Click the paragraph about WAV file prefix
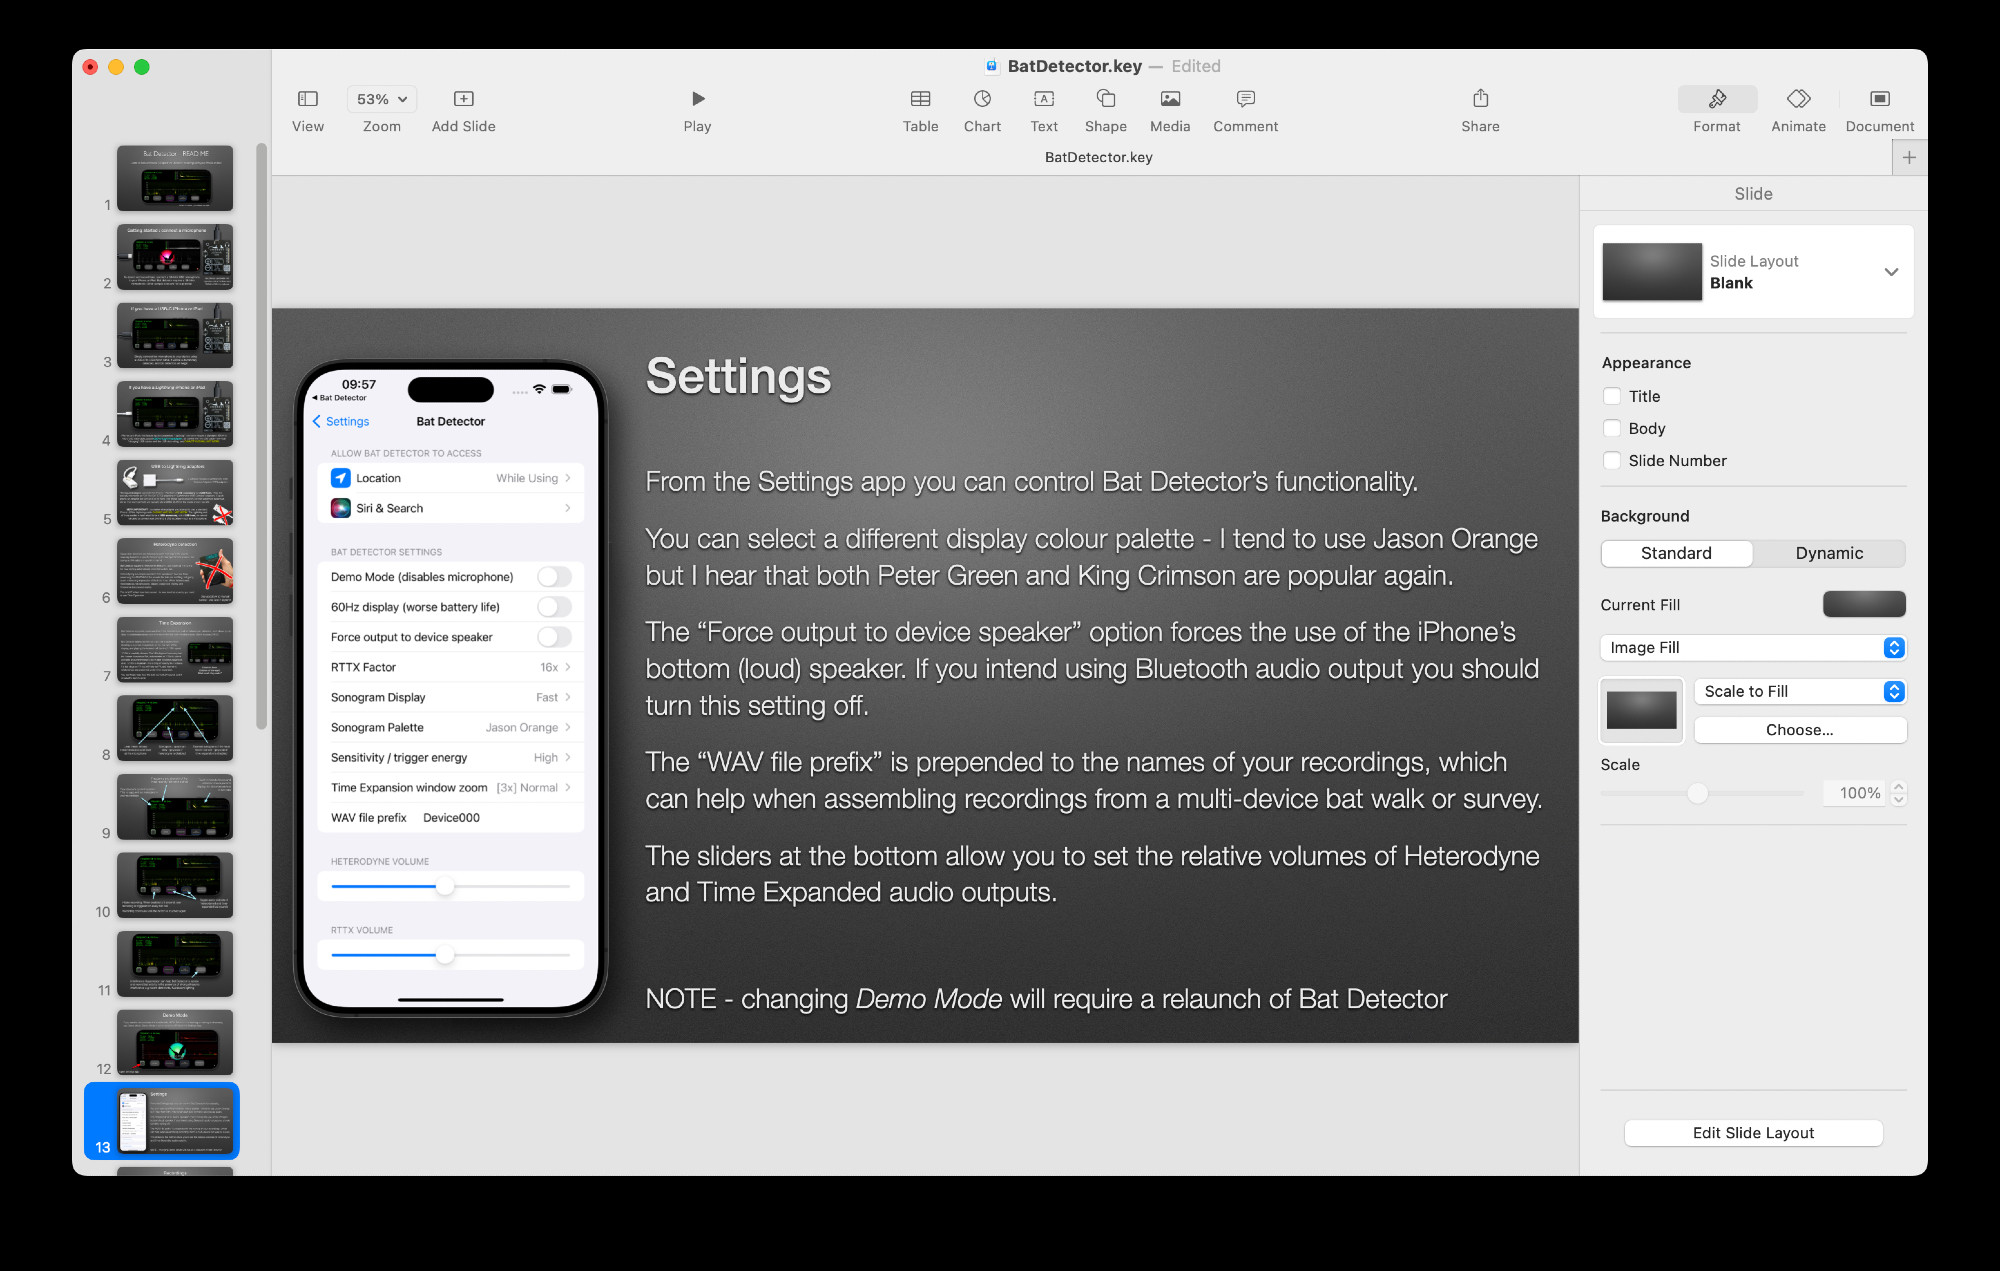The width and height of the screenshot is (2000, 1271). tap(1094, 781)
